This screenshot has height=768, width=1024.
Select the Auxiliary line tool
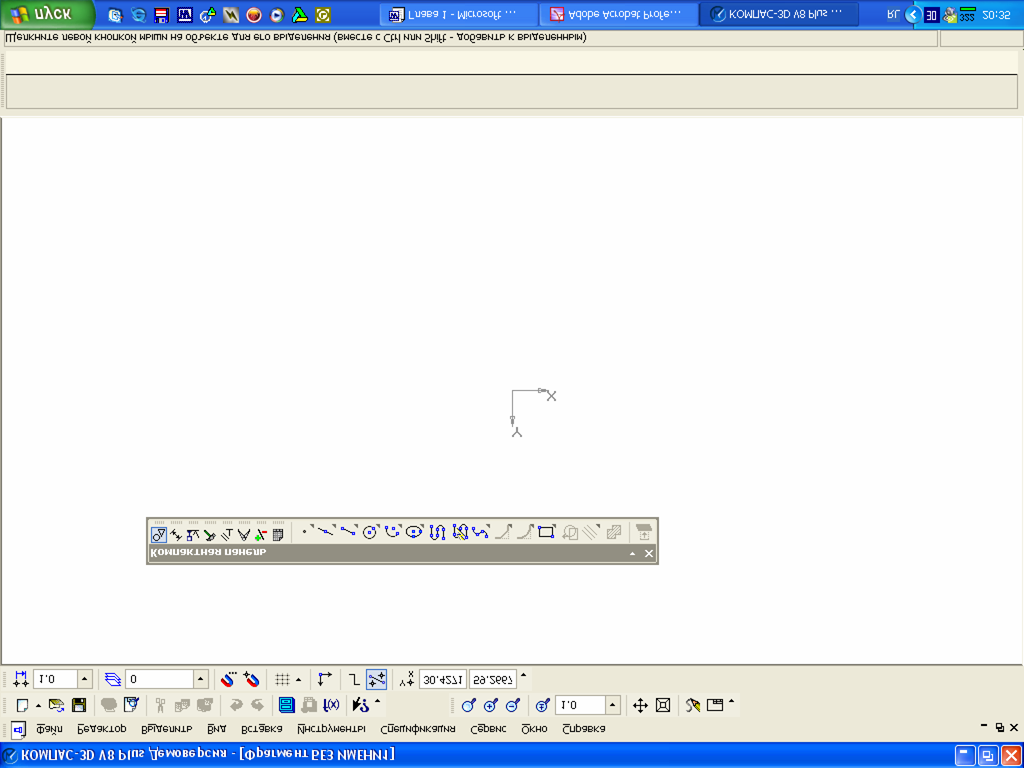pos(327,532)
